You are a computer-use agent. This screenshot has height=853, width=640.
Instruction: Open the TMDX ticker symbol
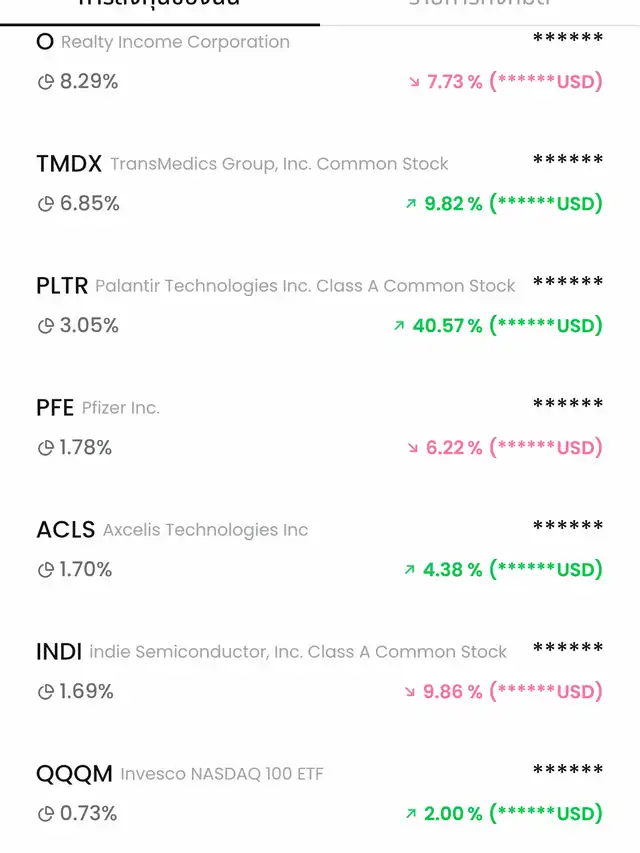(x=68, y=164)
